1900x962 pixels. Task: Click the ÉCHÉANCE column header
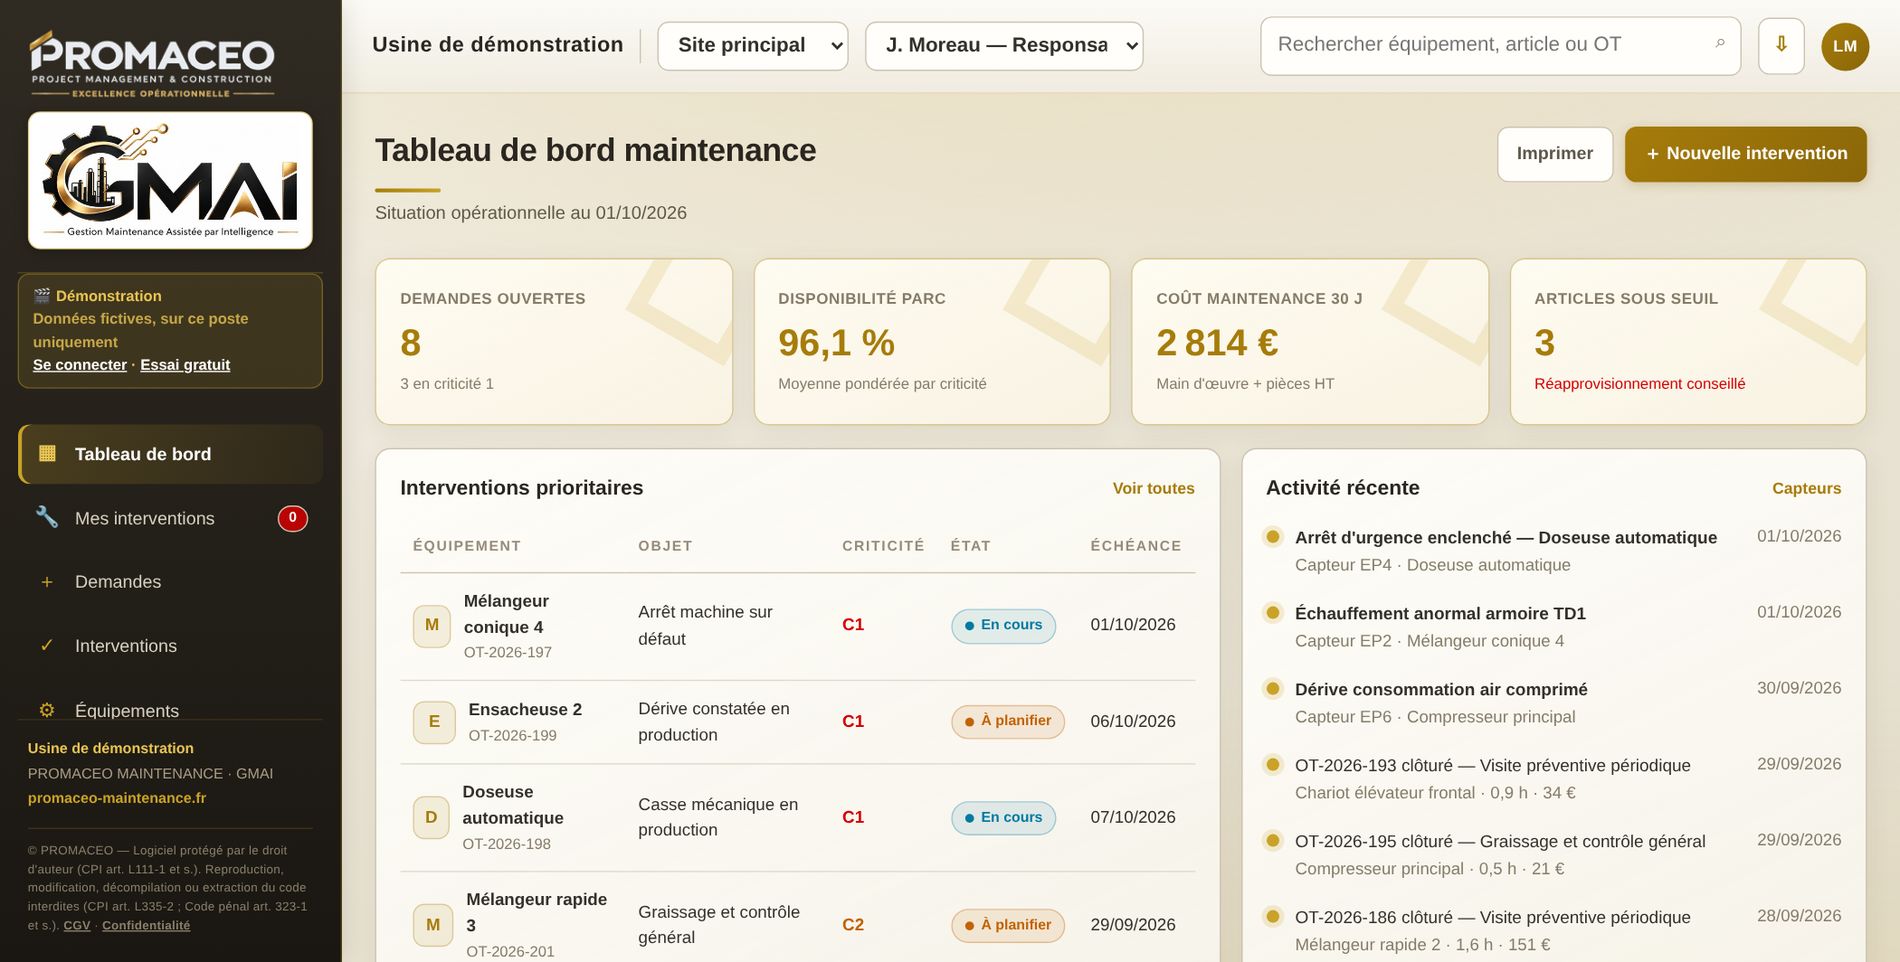(x=1136, y=546)
